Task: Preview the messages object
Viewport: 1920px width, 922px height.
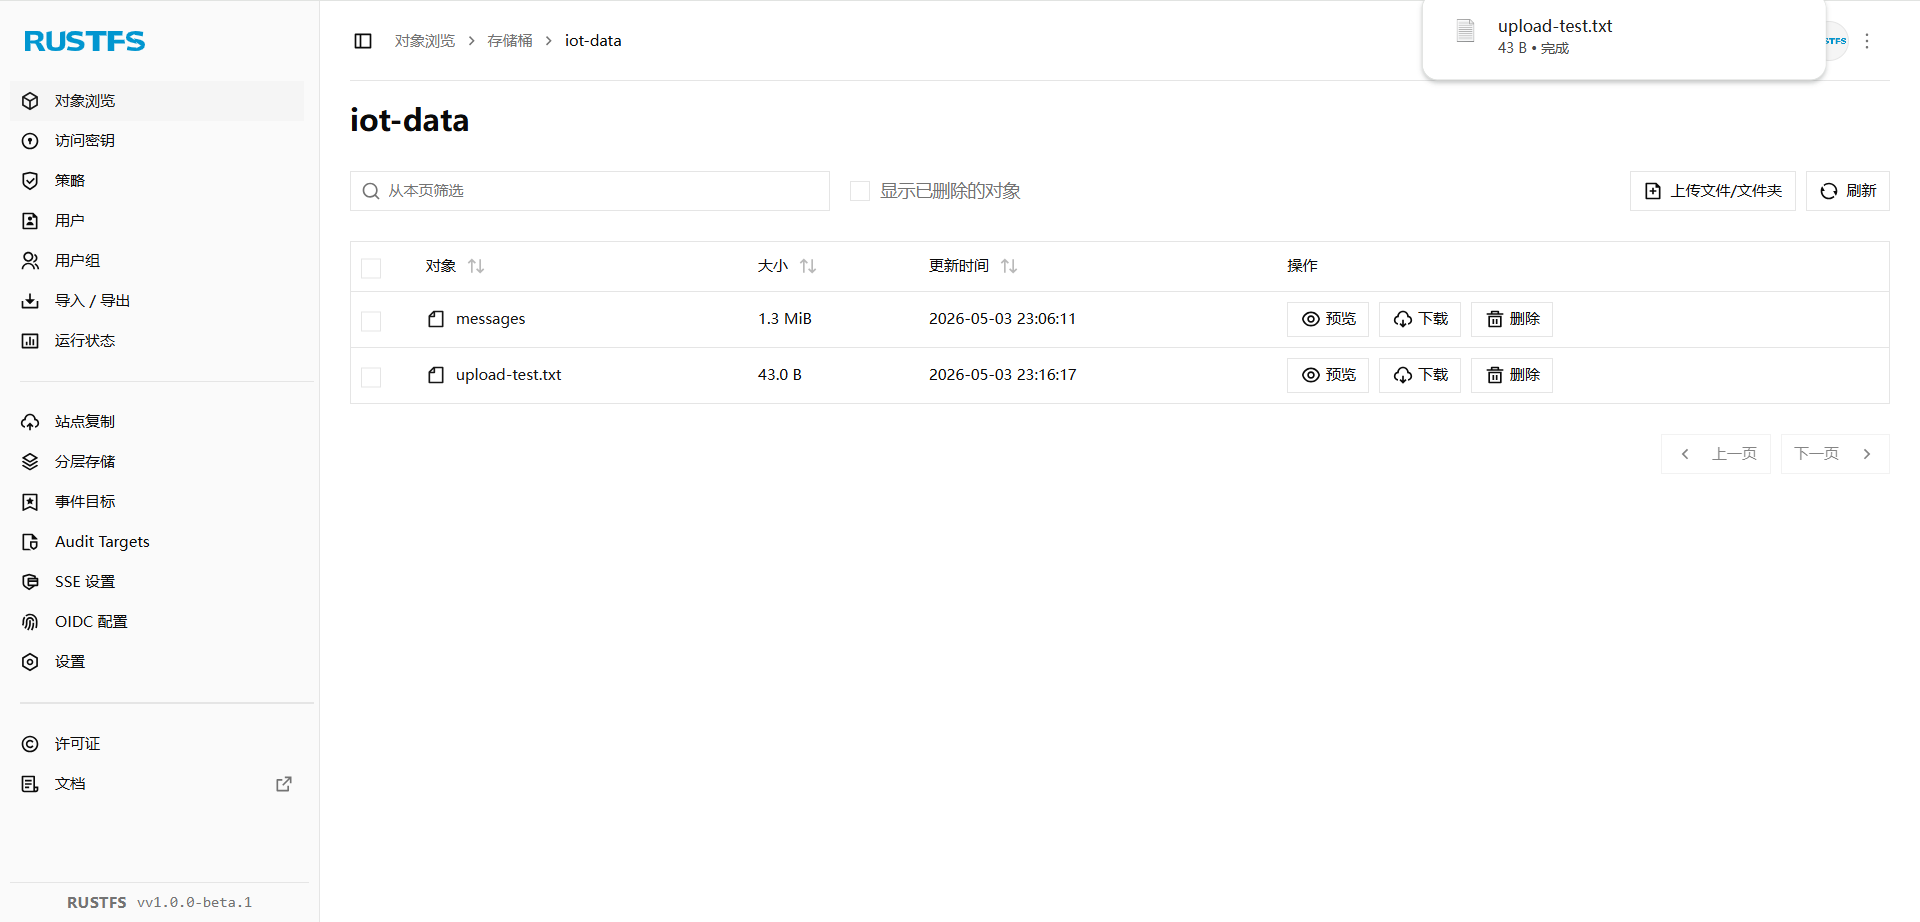Action: [x=1328, y=319]
